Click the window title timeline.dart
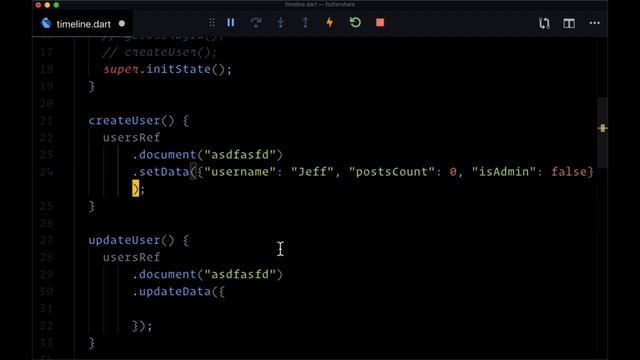The image size is (640, 360). click(320, 4)
